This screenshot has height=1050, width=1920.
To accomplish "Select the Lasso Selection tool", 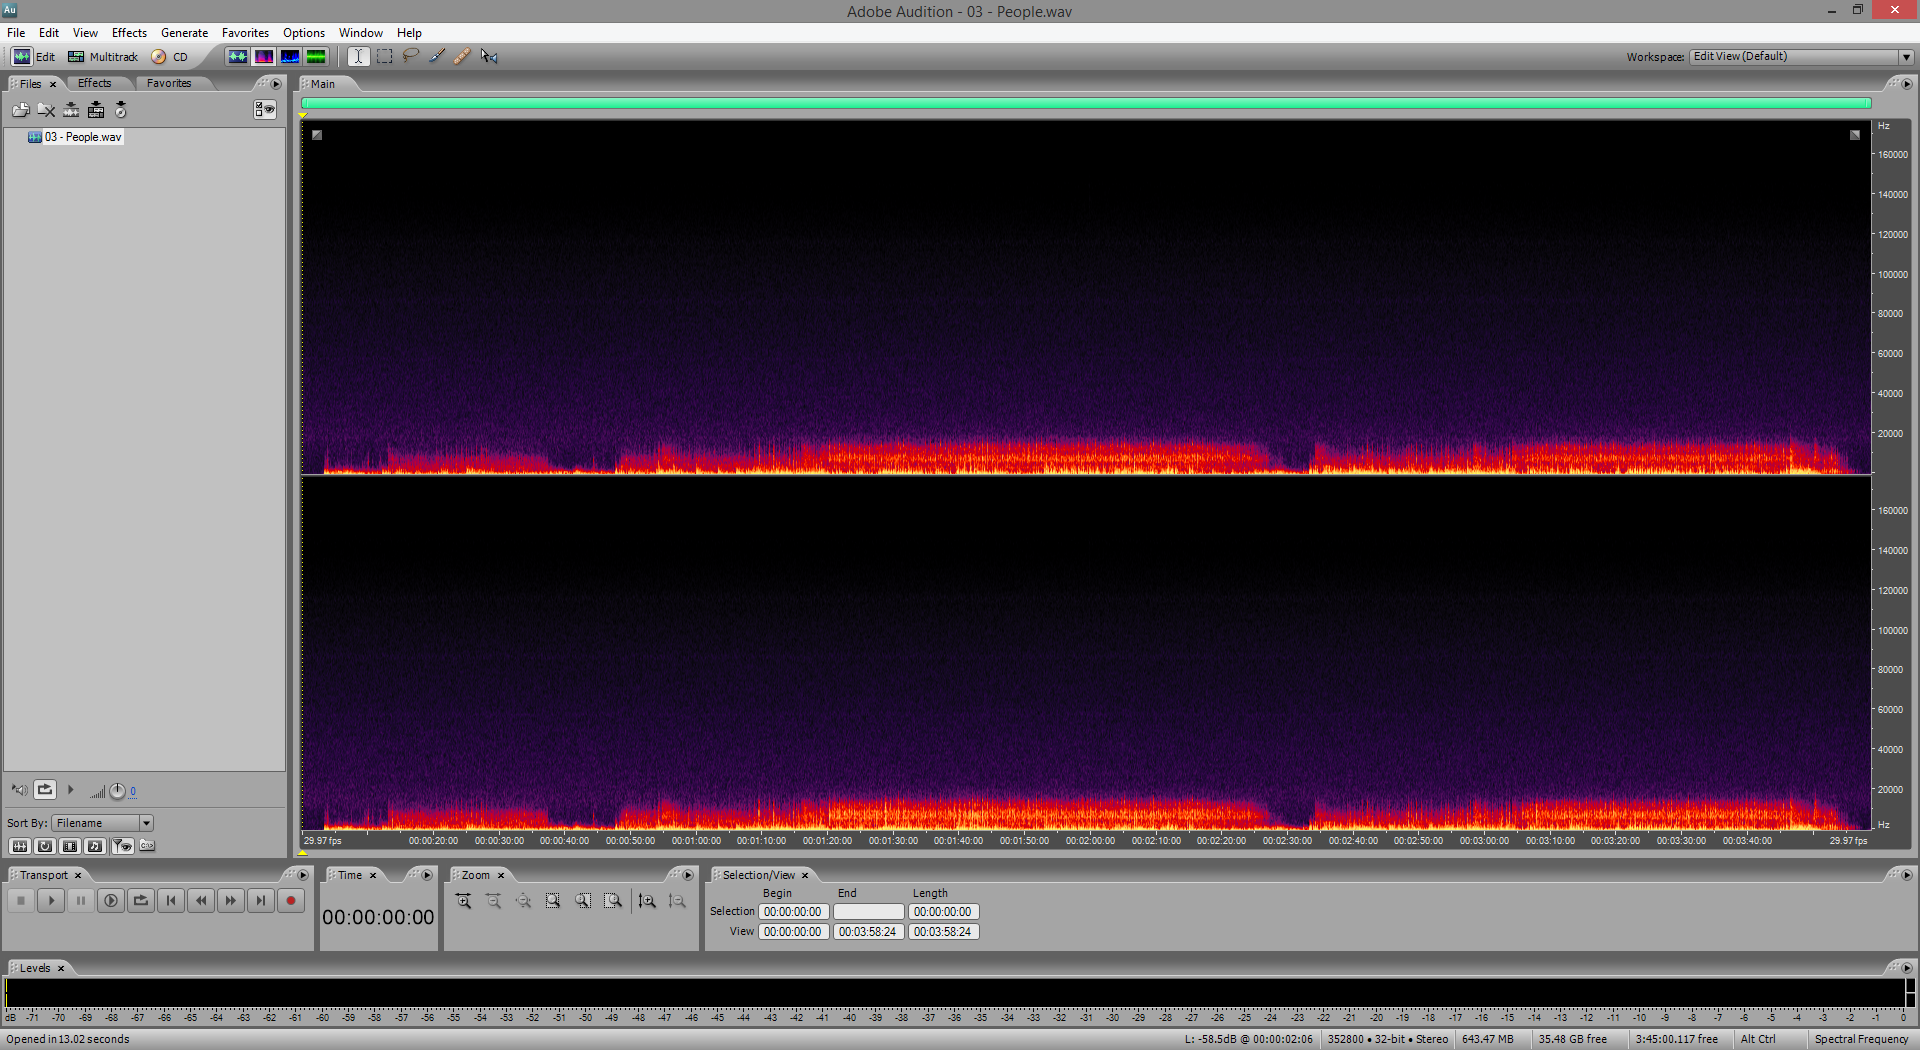I will coord(410,57).
